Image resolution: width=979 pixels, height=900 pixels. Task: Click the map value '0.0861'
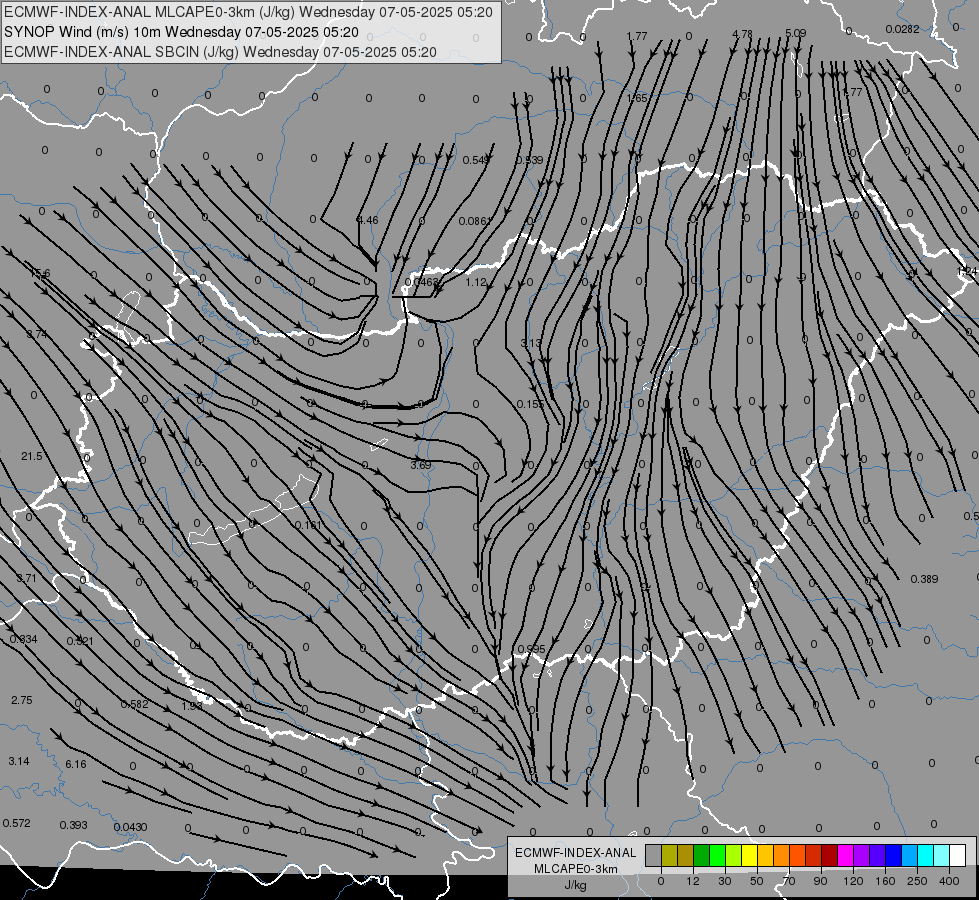coord(475,221)
